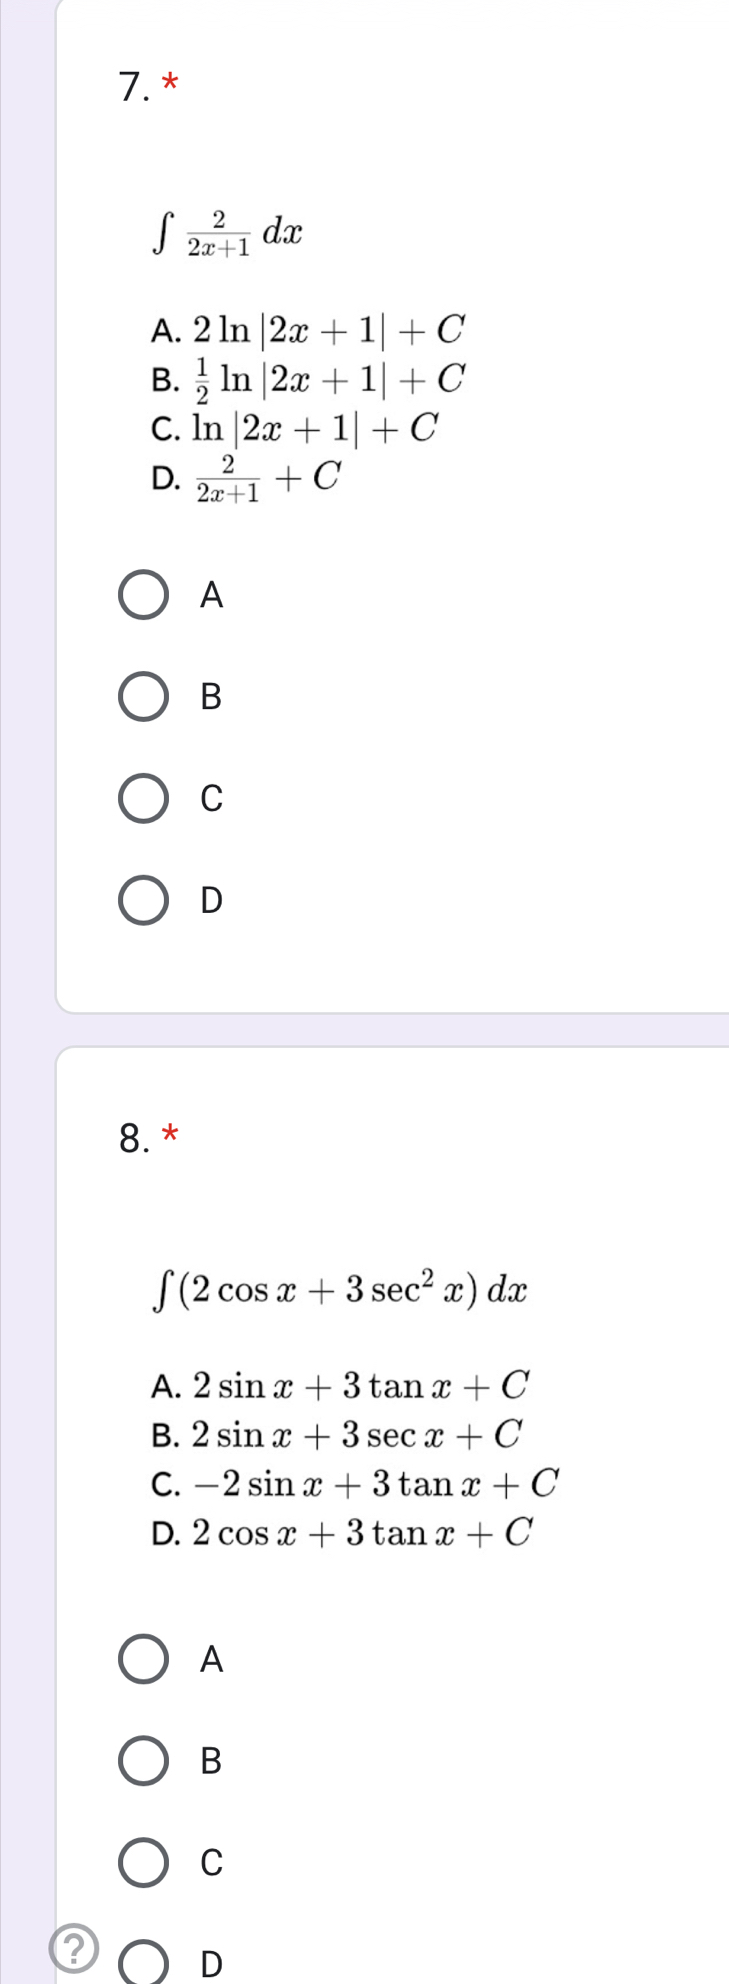Pick radio option C for question 7
Viewport: 729px width, 1984px height.
pos(144,798)
